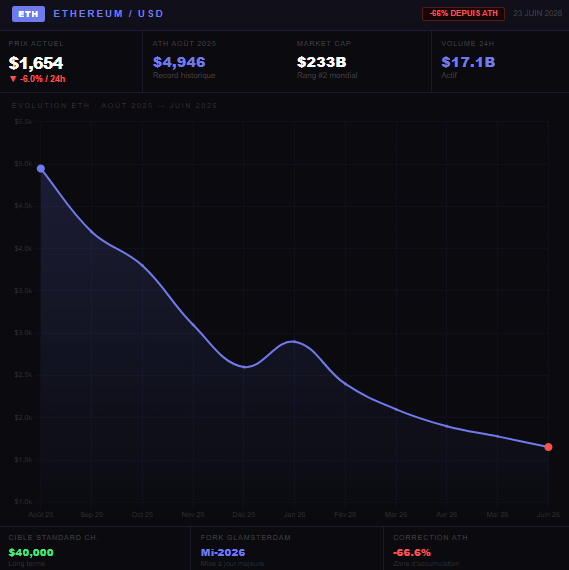Click the 'Août 25' x-axis label

tap(41, 515)
